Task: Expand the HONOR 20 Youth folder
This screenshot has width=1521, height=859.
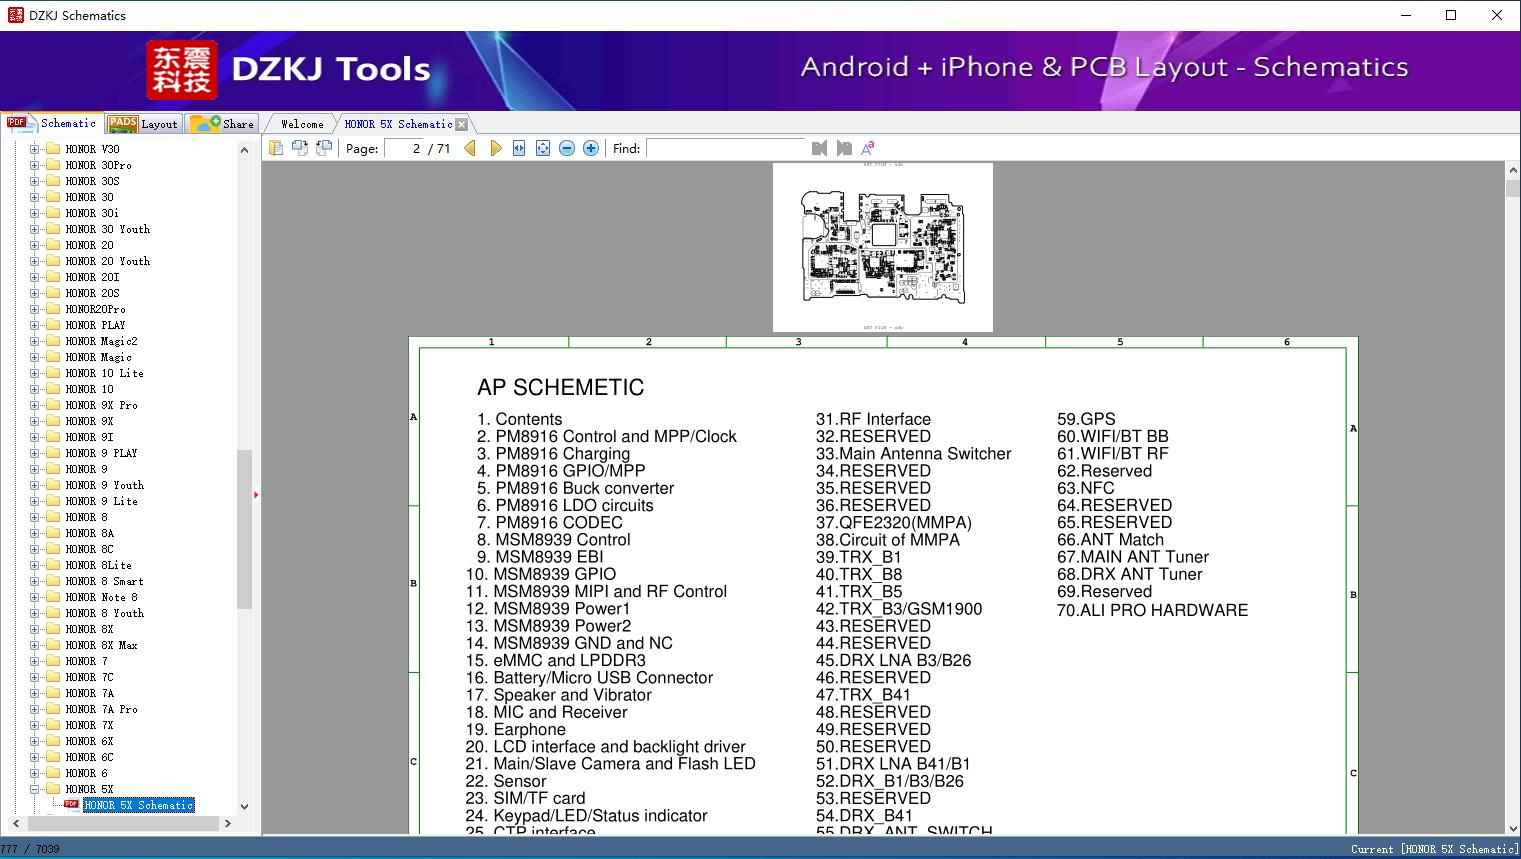Action: point(34,261)
